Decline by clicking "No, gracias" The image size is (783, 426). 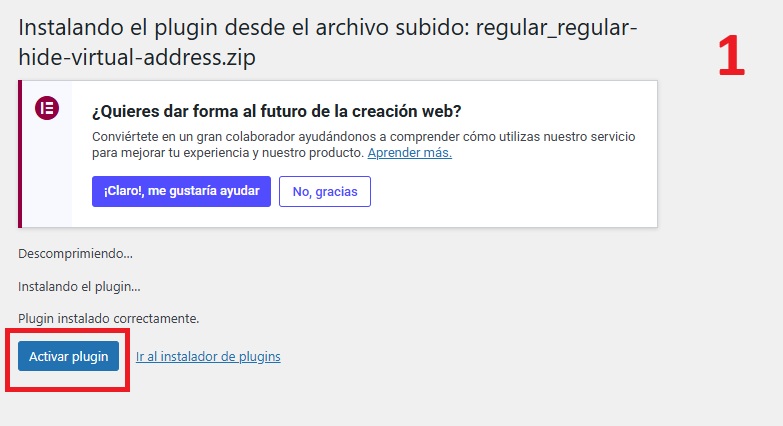(325, 191)
